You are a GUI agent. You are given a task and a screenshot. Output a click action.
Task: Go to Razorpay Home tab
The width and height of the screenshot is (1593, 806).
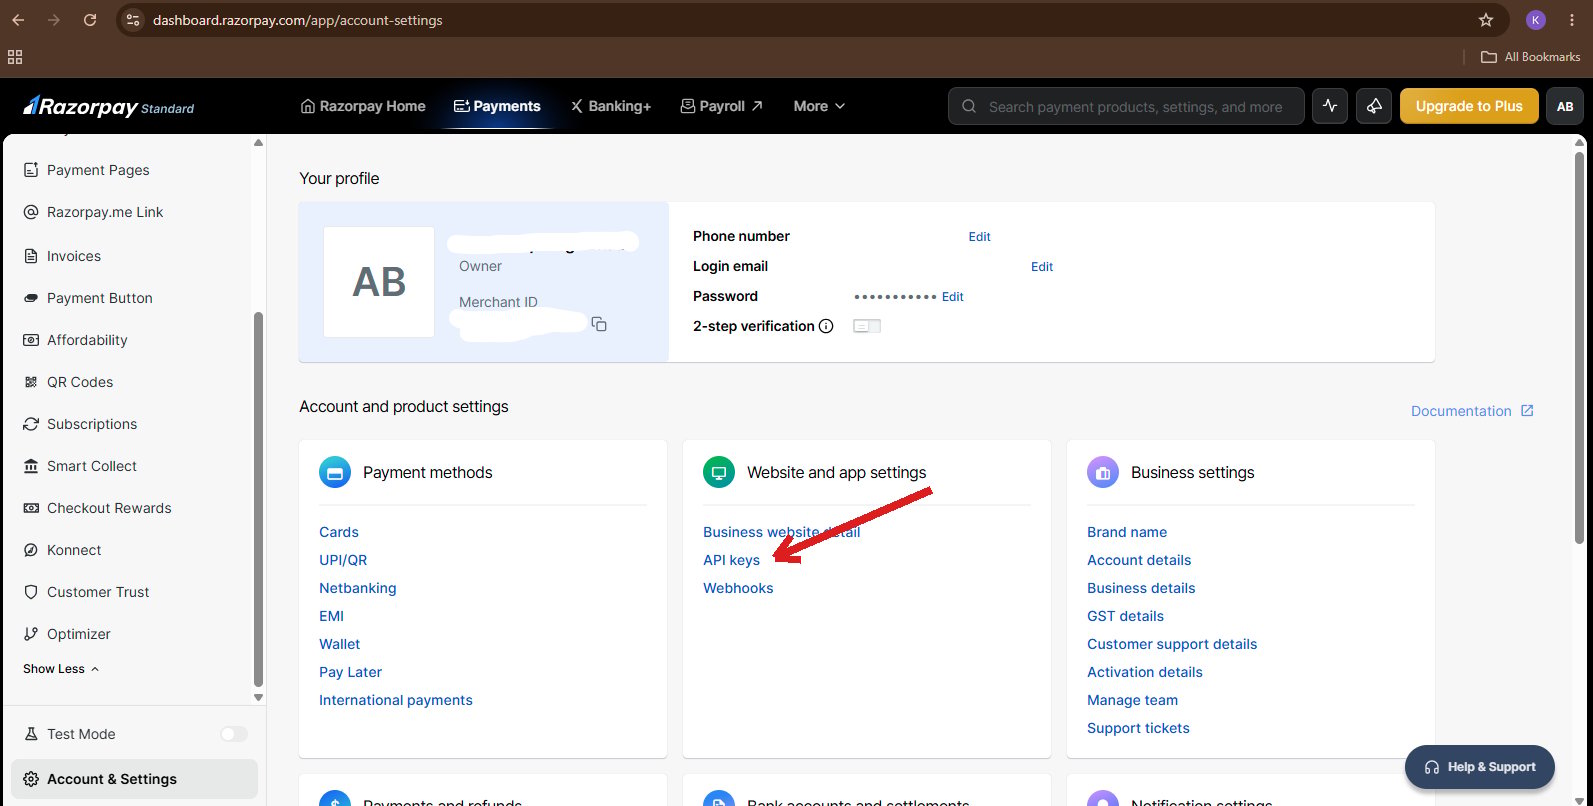click(363, 106)
